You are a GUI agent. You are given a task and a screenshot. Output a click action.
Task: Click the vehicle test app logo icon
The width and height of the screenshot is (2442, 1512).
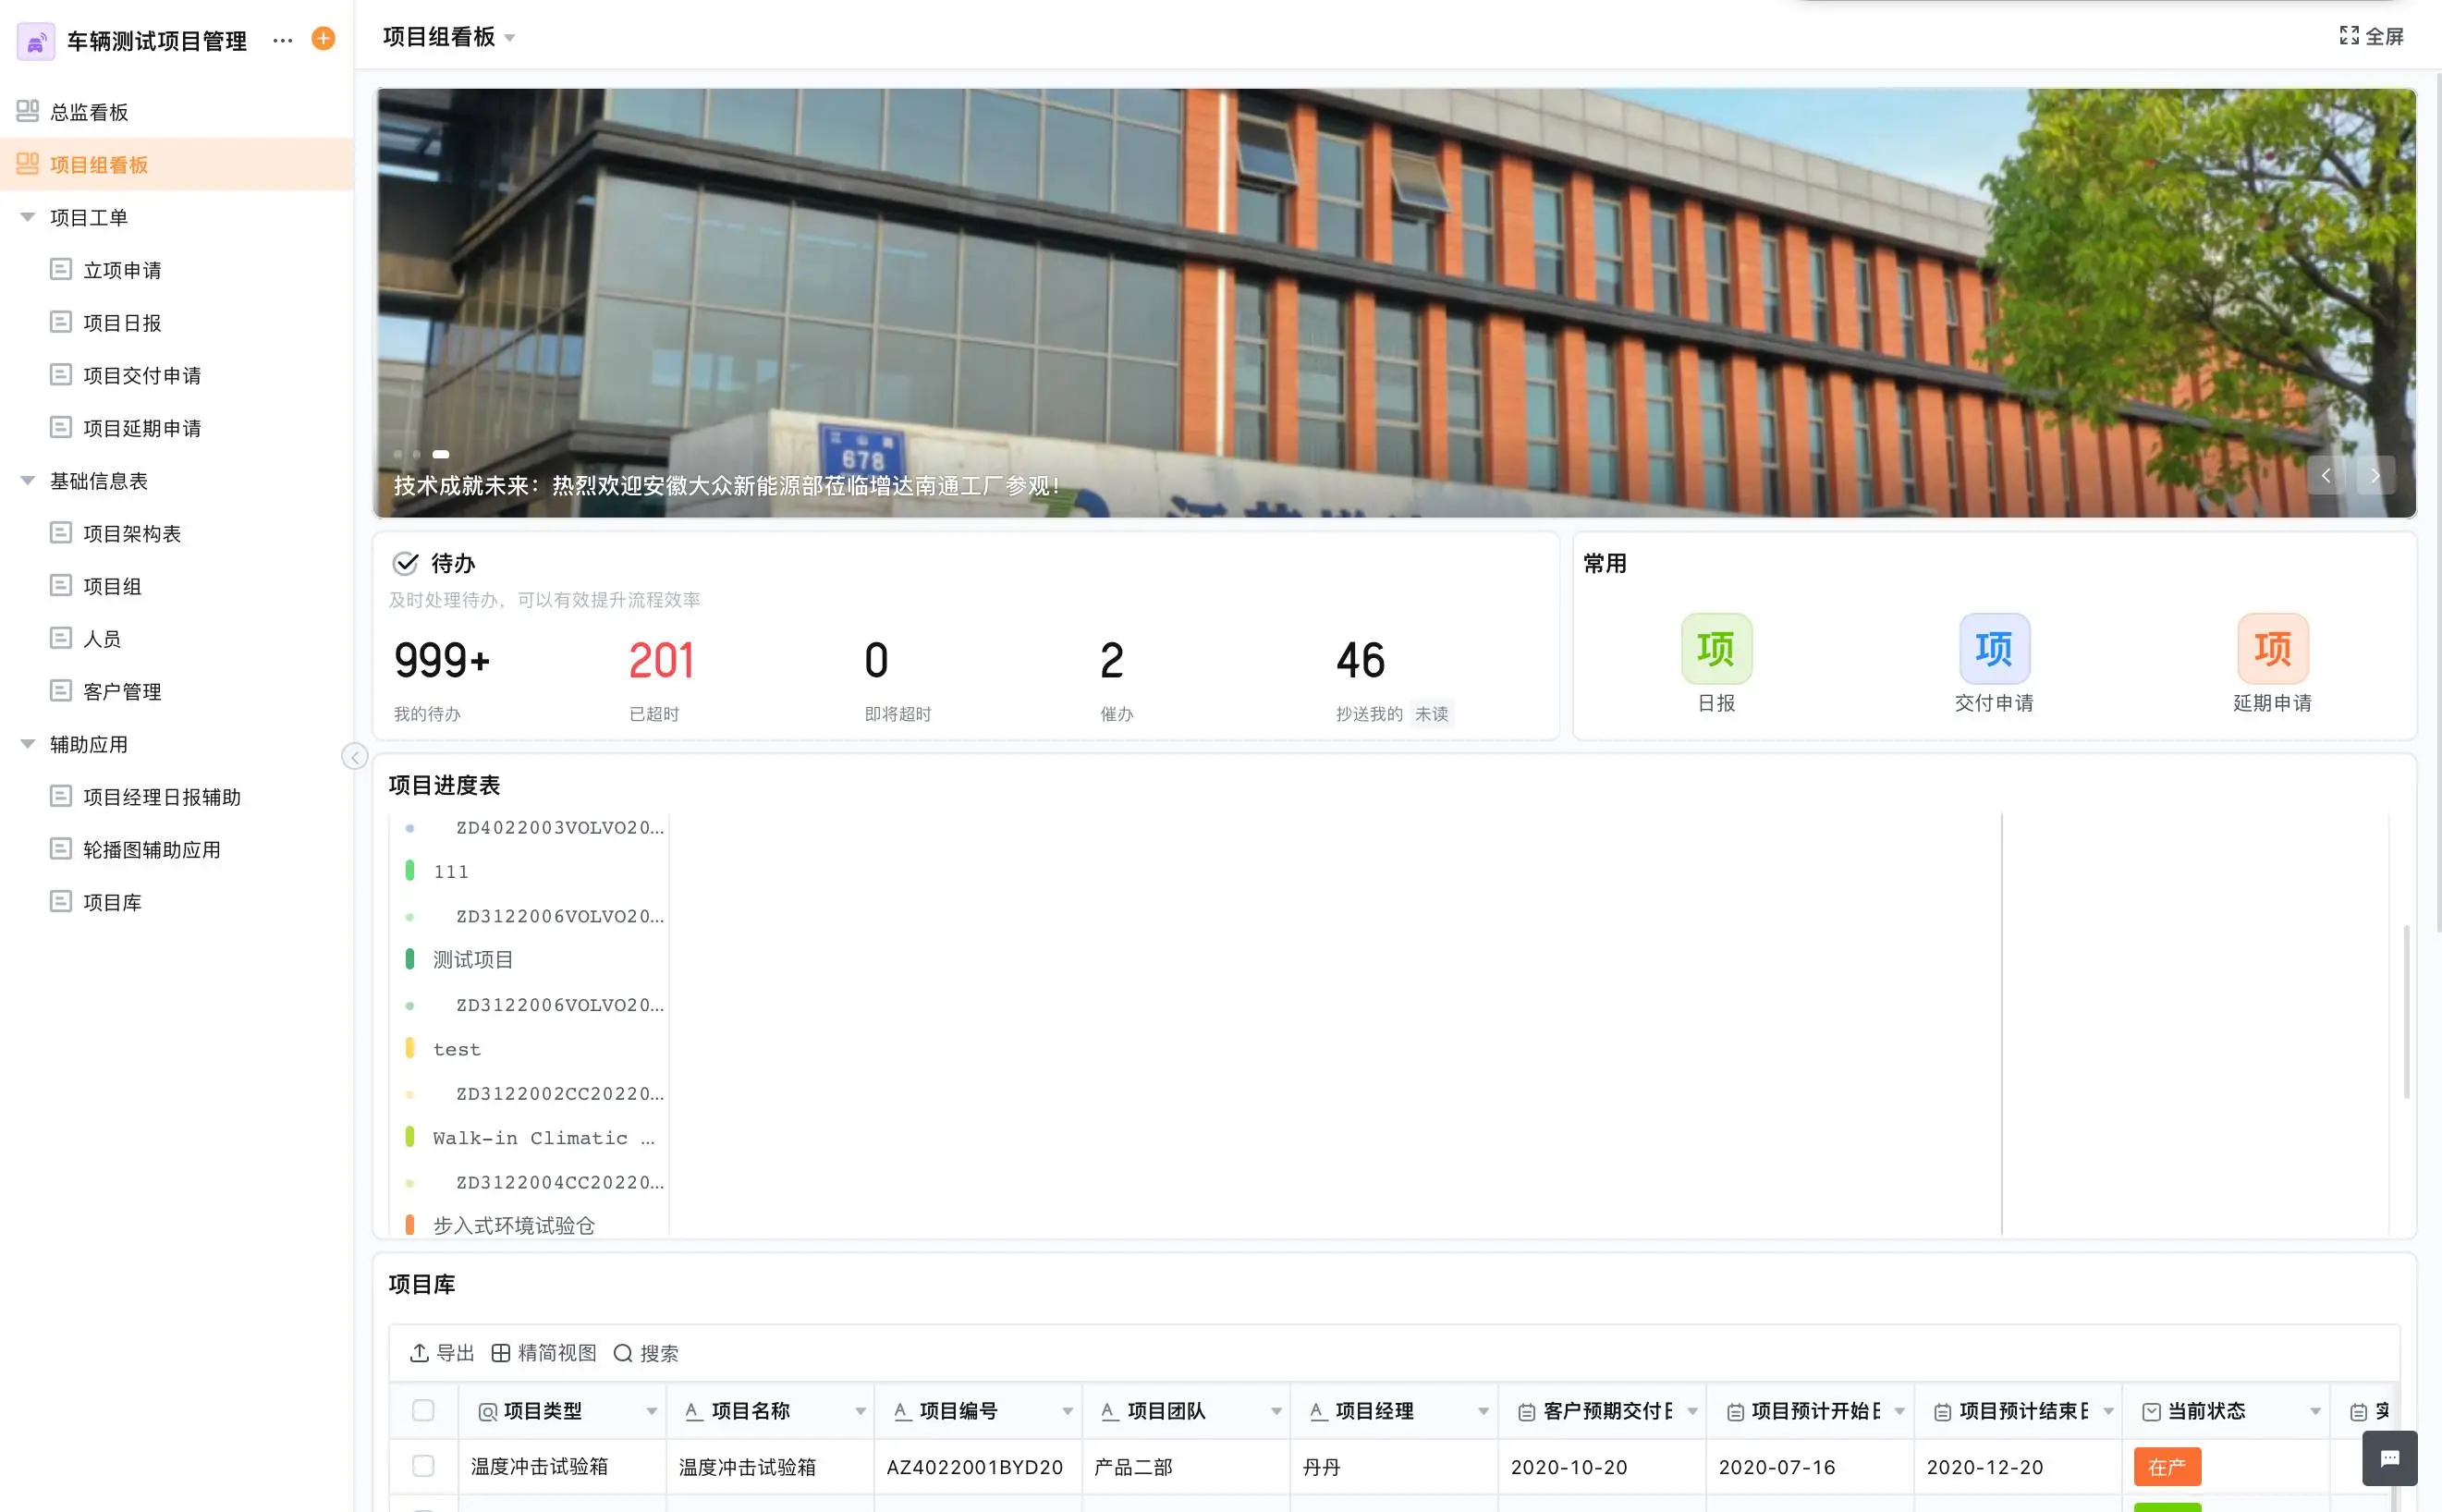click(x=36, y=41)
